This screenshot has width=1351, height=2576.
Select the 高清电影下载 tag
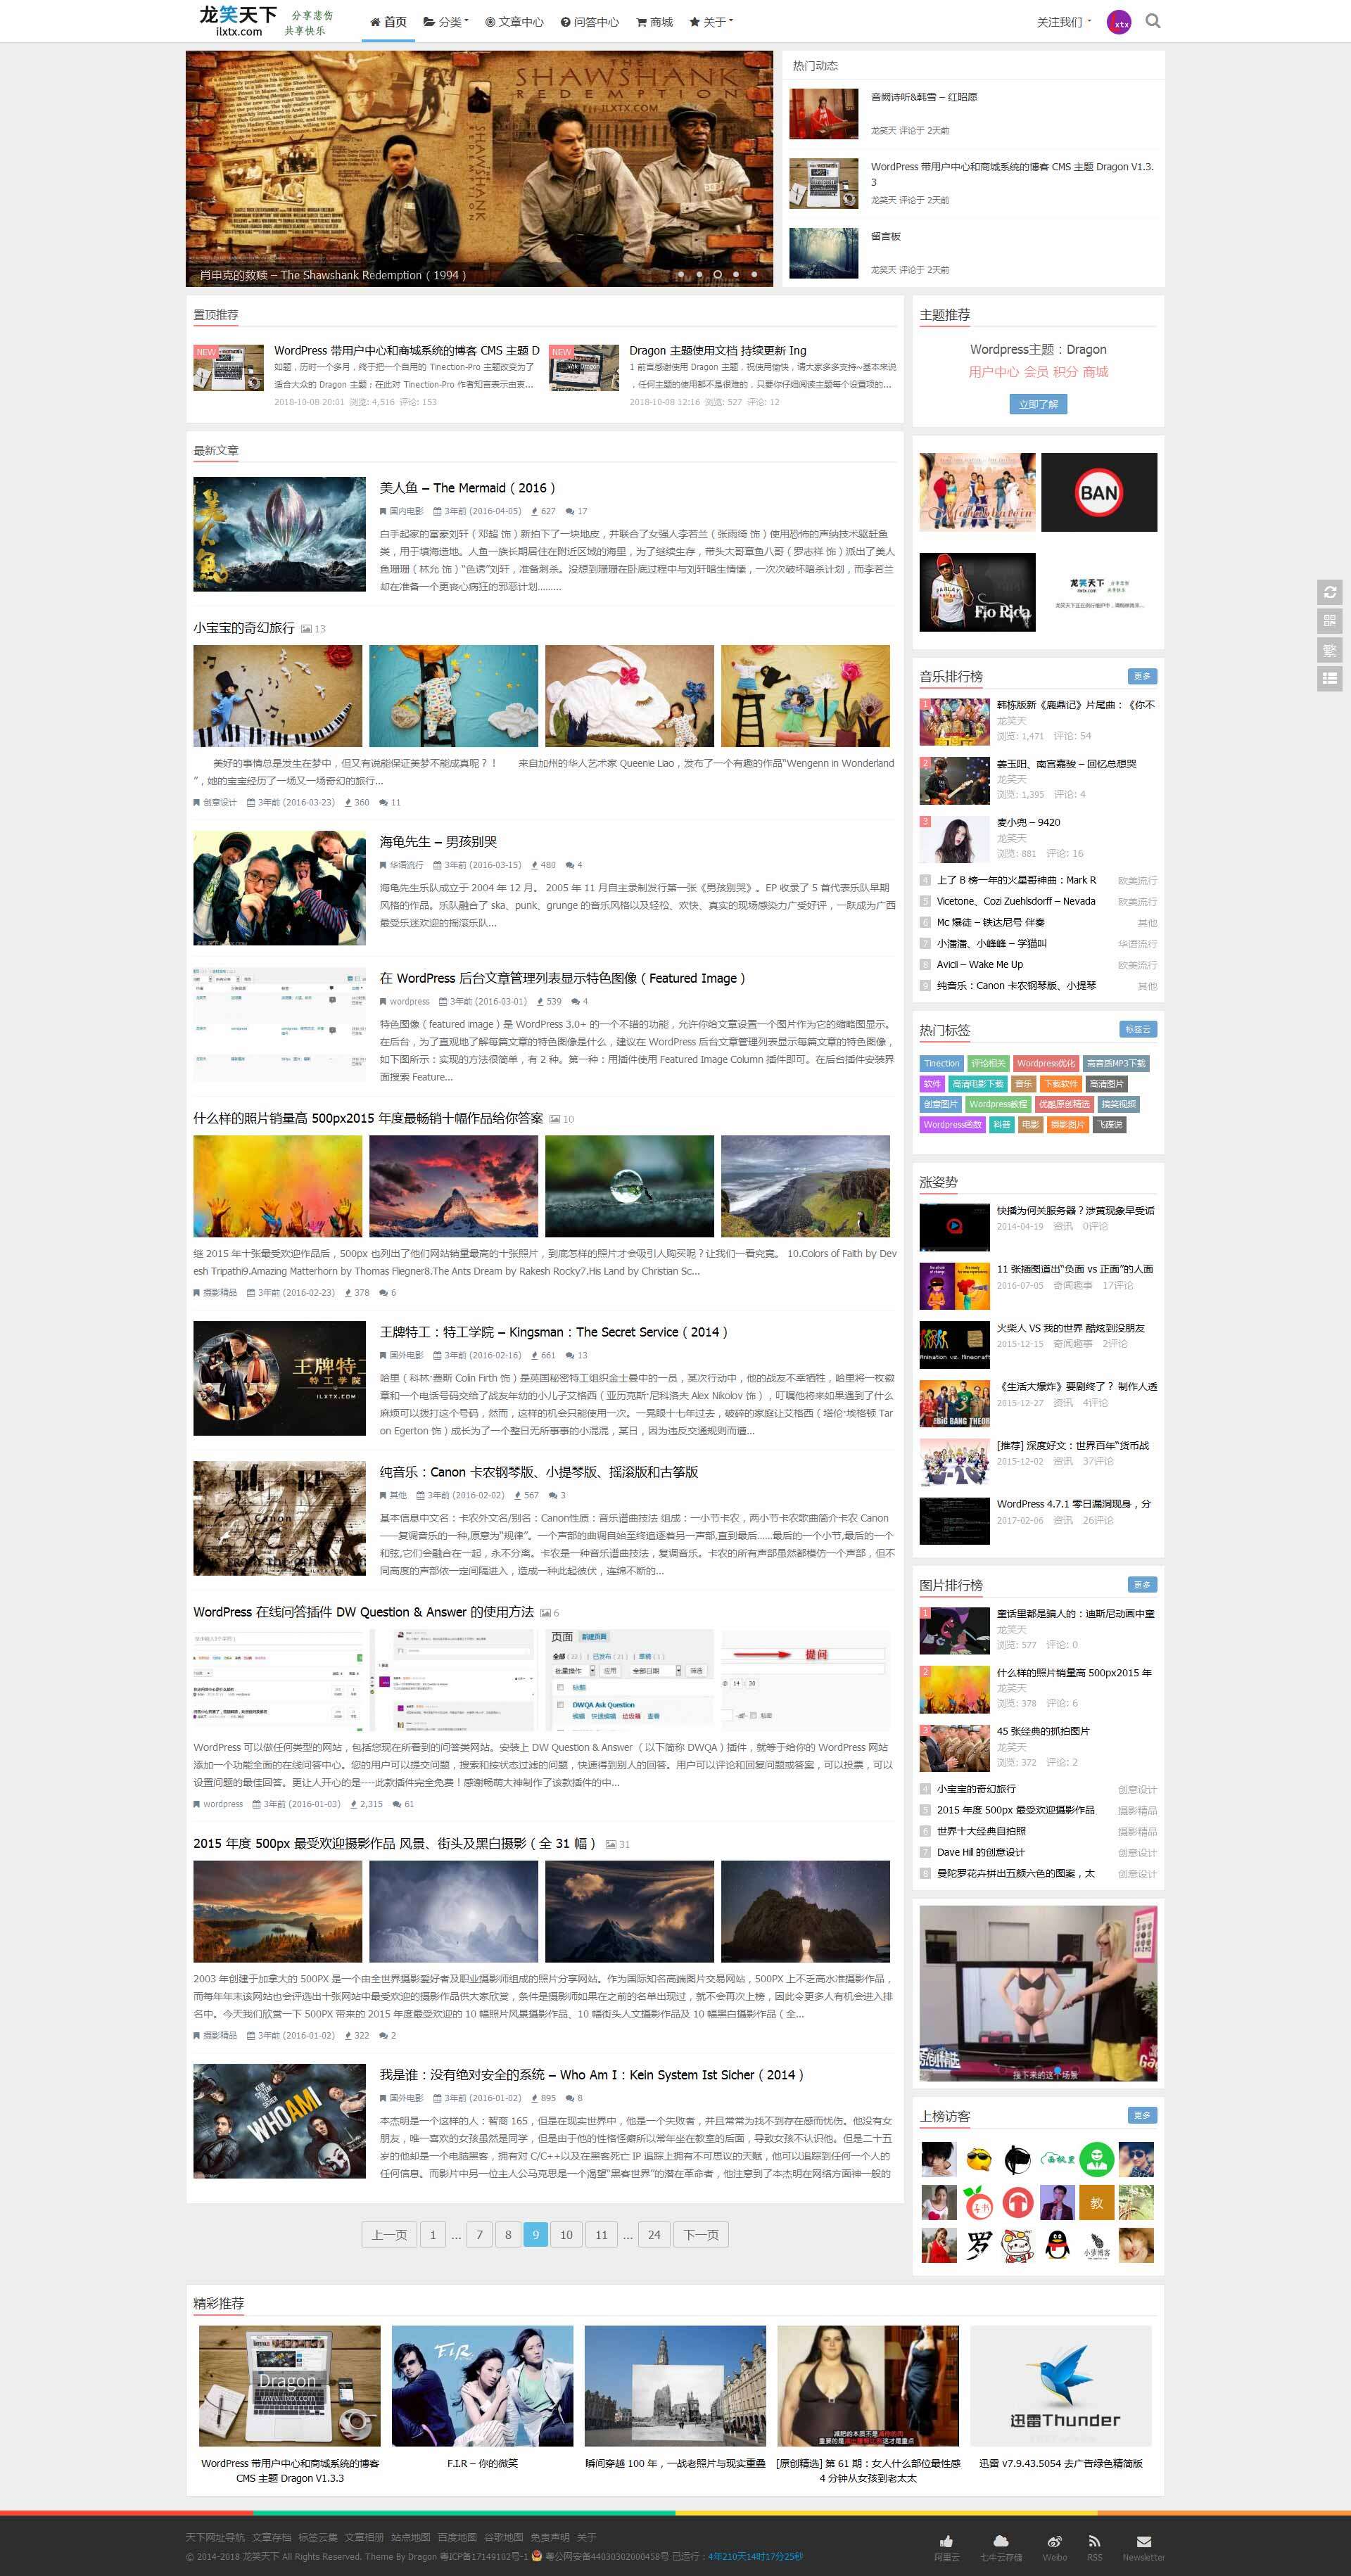click(977, 1084)
